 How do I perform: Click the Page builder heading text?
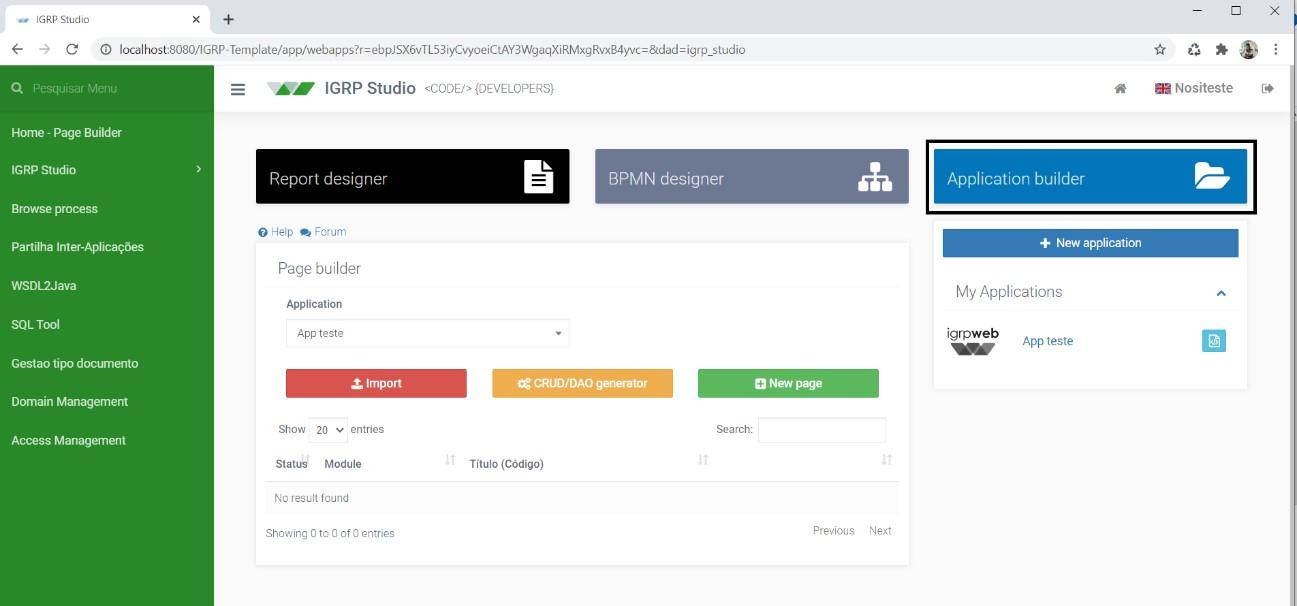point(319,268)
